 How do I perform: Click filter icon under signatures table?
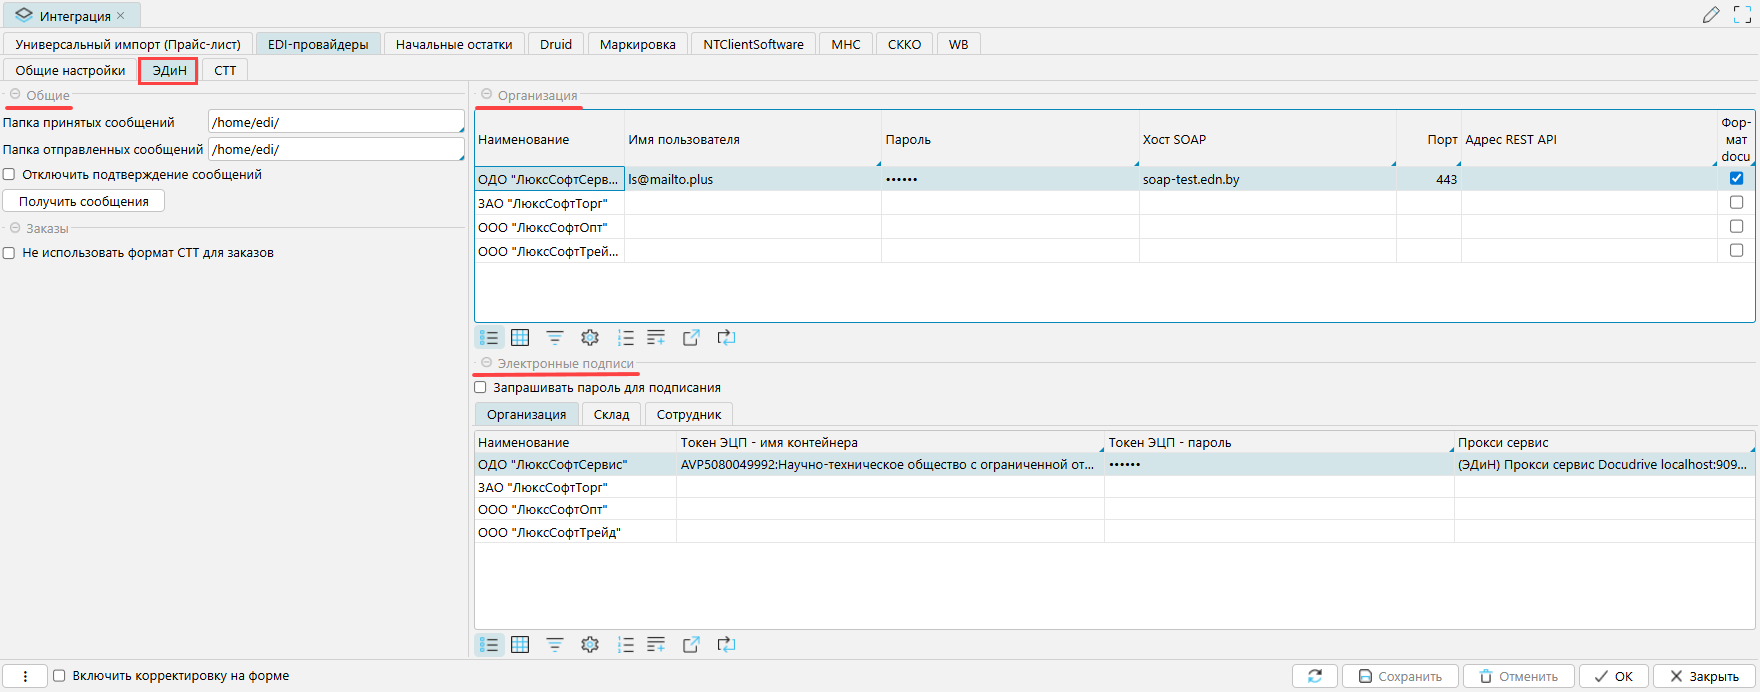555,645
